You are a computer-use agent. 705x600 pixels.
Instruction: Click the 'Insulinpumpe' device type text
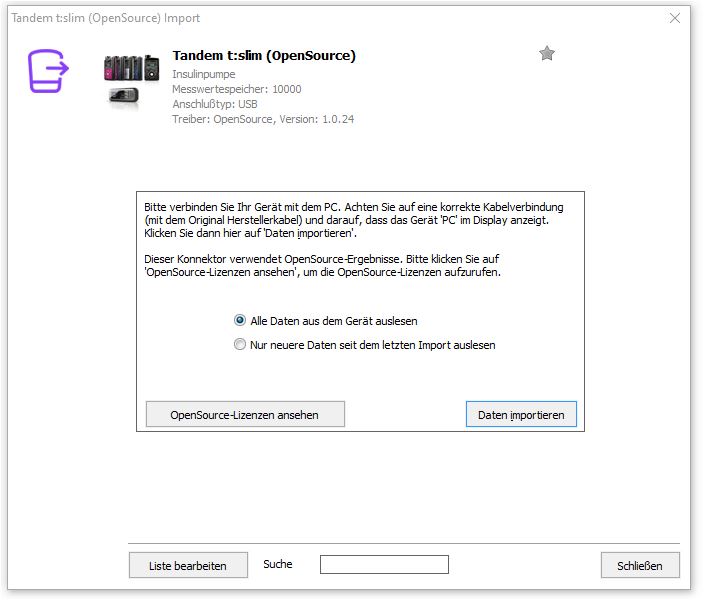(x=204, y=74)
